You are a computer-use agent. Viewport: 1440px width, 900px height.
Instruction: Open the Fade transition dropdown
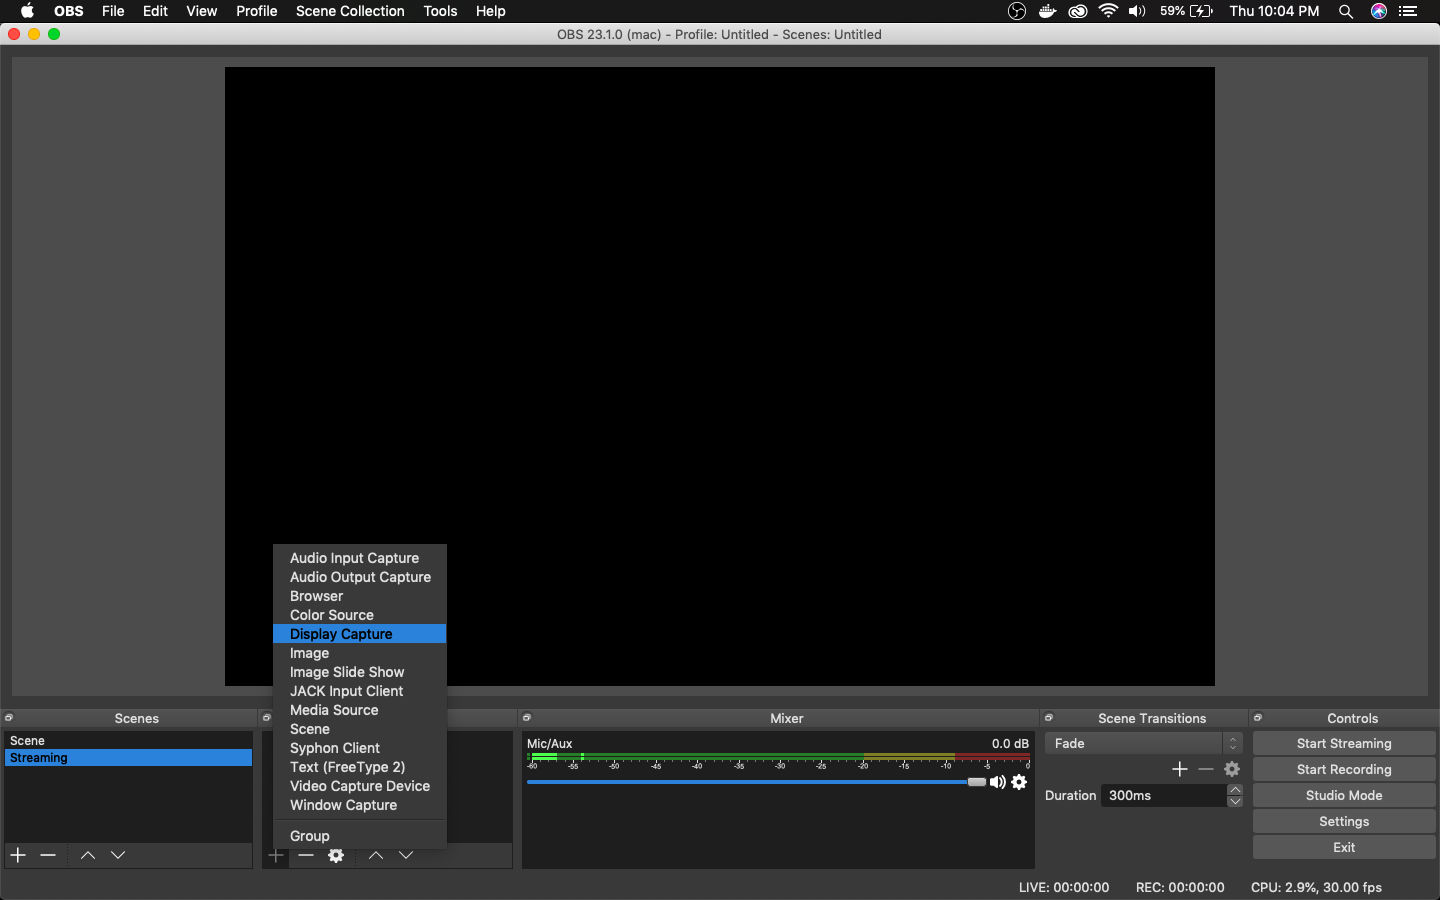point(1143,743)
